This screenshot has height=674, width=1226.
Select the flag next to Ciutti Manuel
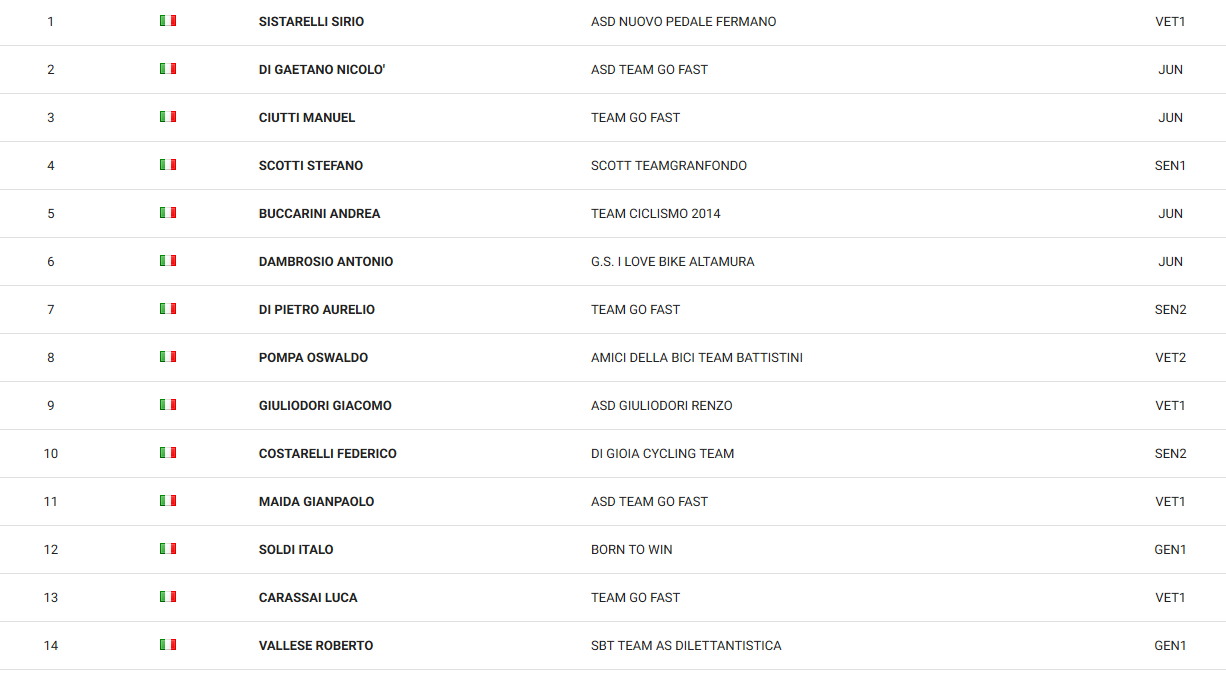point(168,117)
